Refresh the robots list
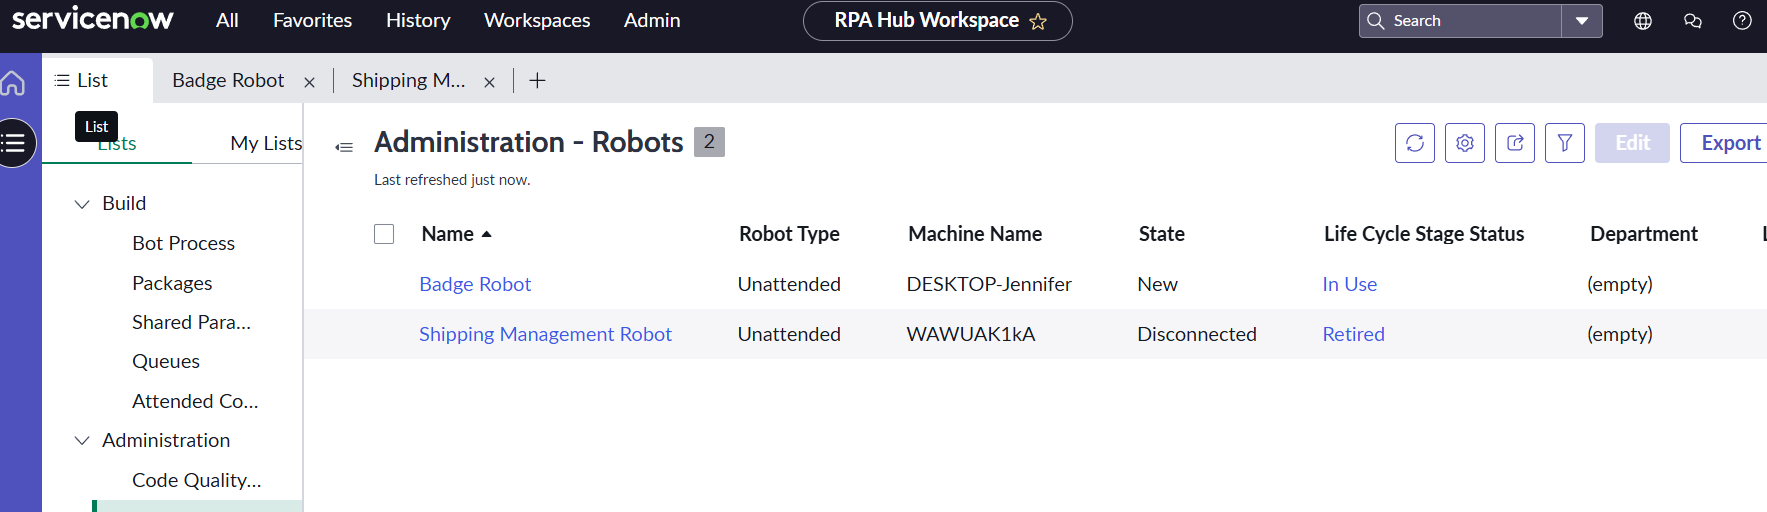1767x512 pixels. click(1414, 143)
